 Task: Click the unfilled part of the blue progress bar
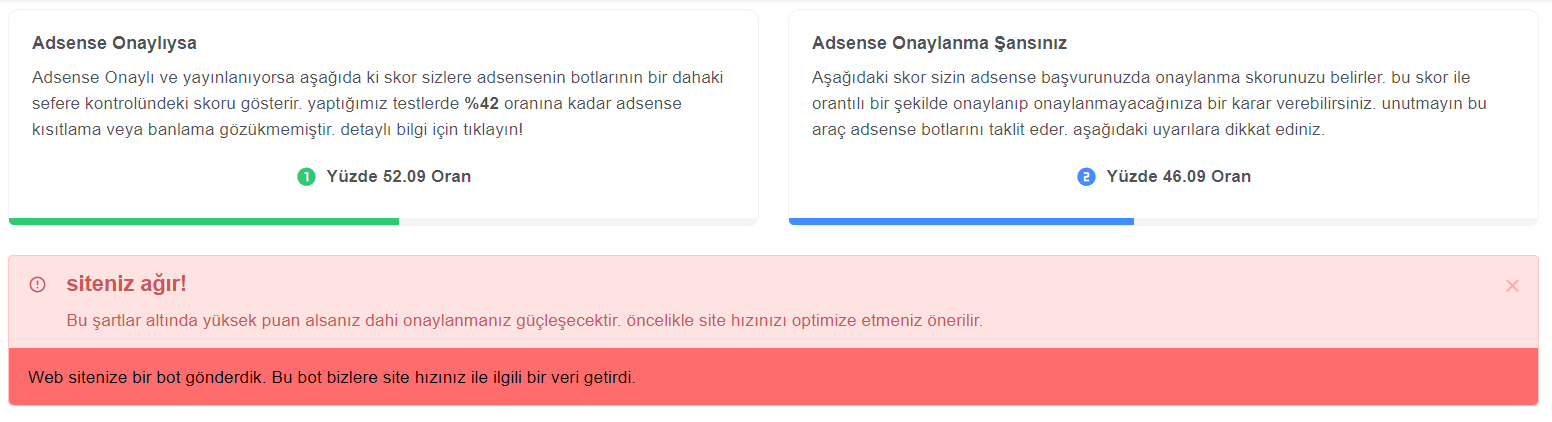pos(1336,221)
